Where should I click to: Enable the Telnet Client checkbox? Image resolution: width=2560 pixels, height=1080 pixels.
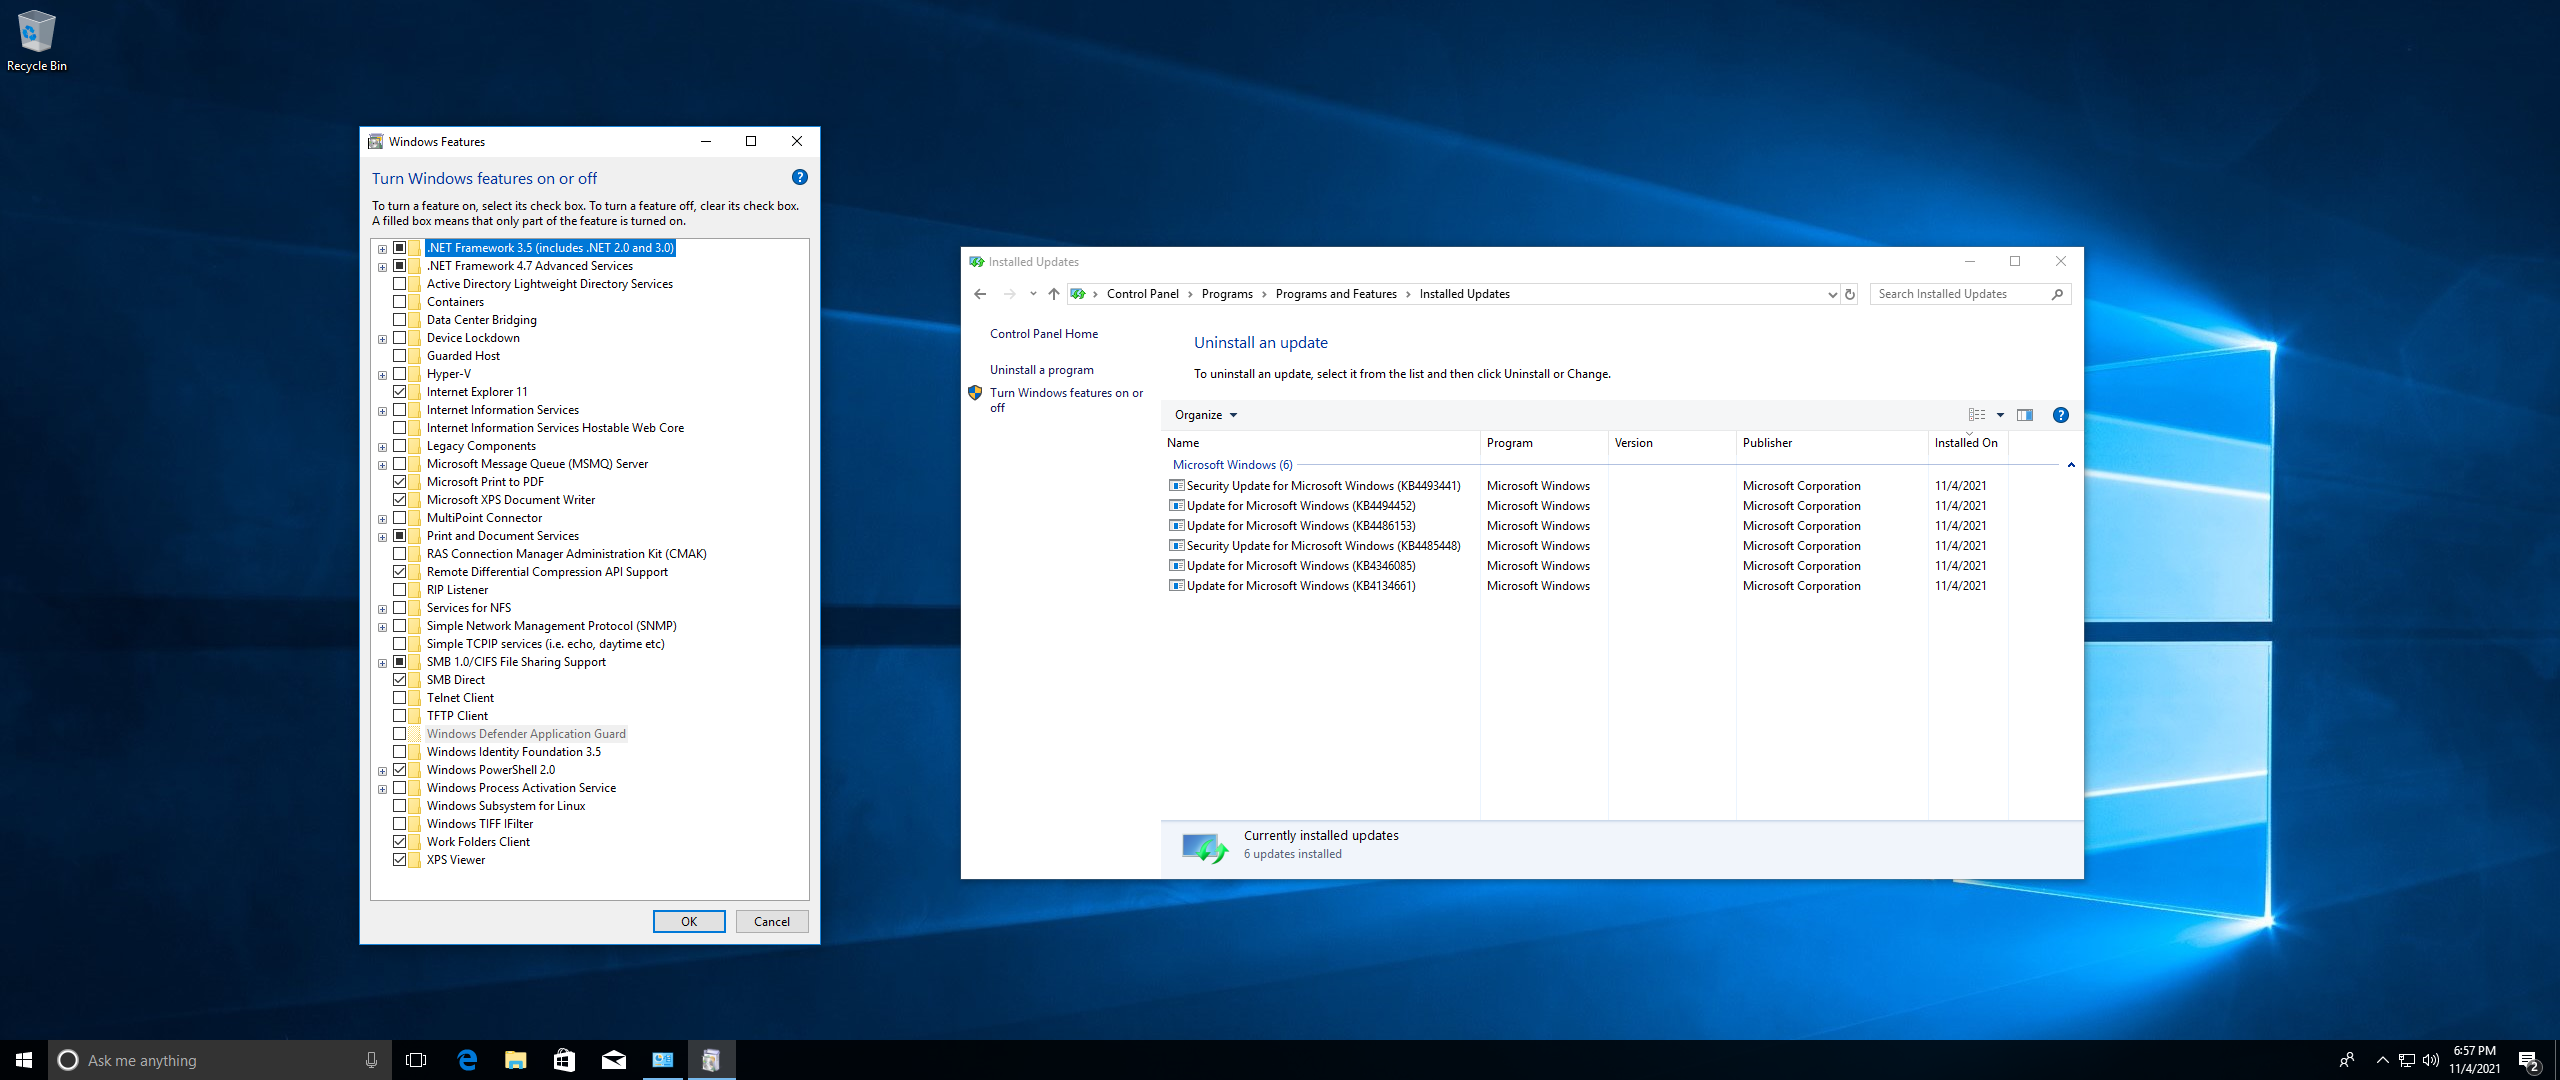click(x=400, y=698)
